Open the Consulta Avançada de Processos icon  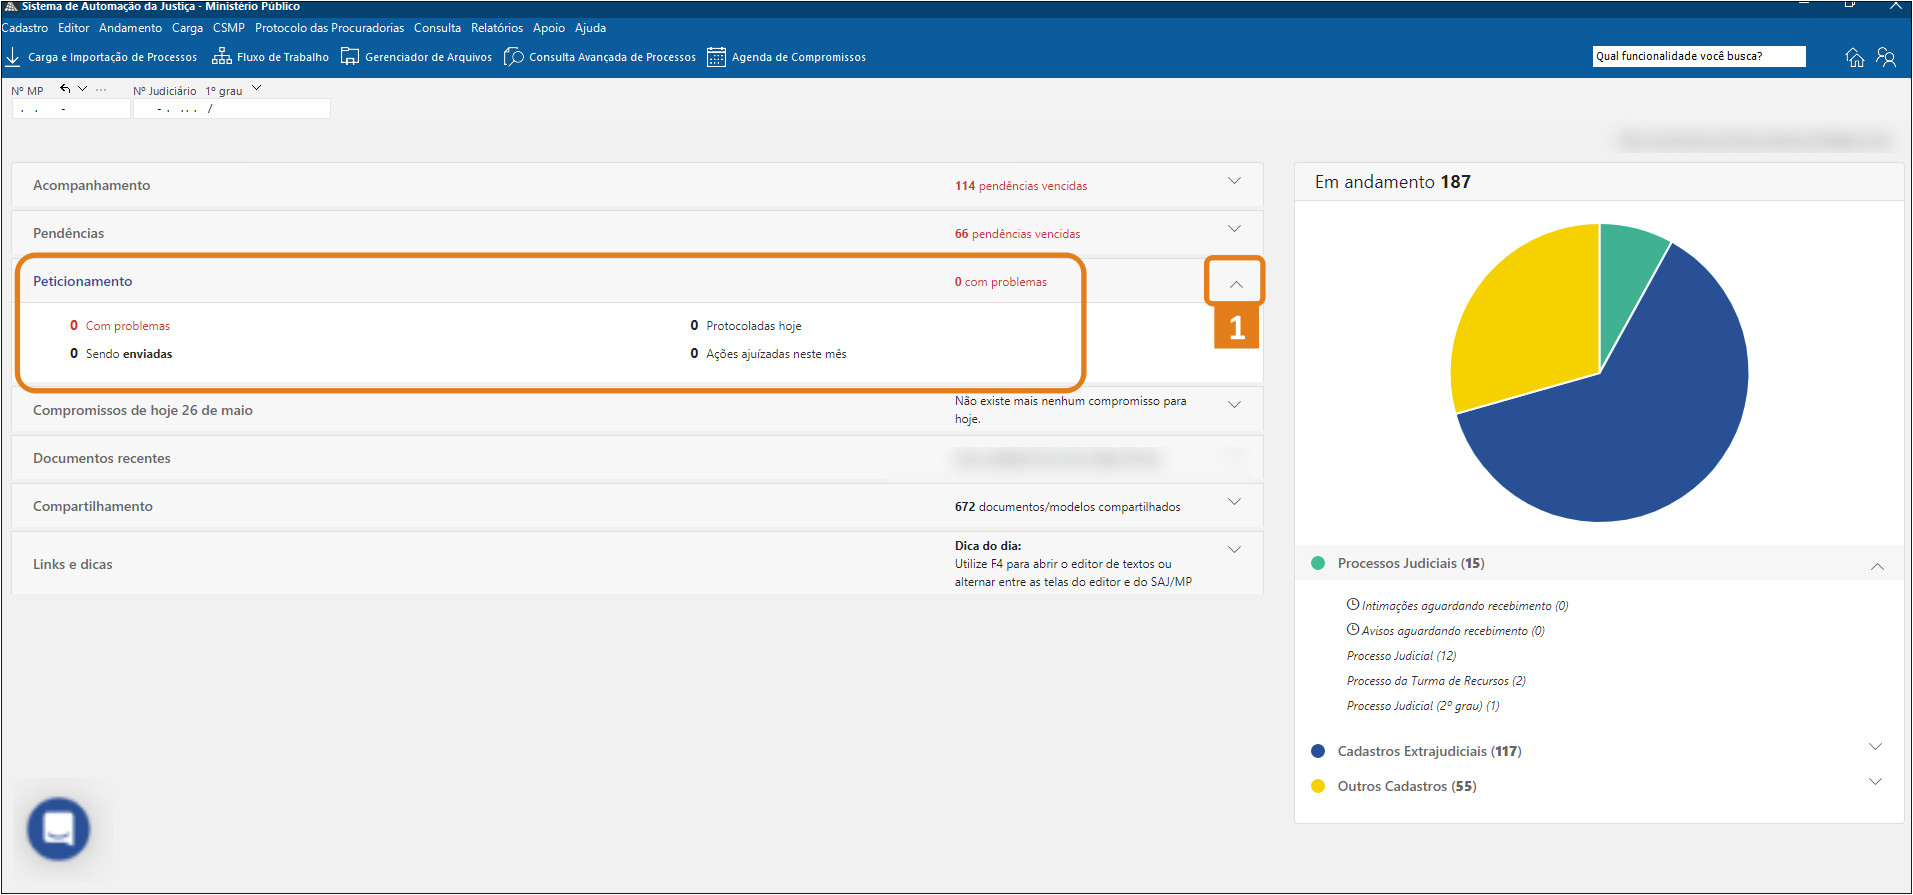click(x=514, y=57)
